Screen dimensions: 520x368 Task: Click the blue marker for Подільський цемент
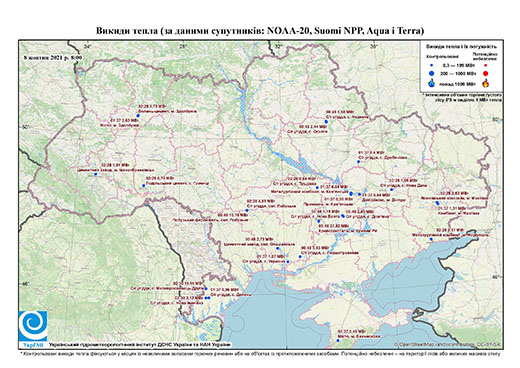(x=144, y=185)
